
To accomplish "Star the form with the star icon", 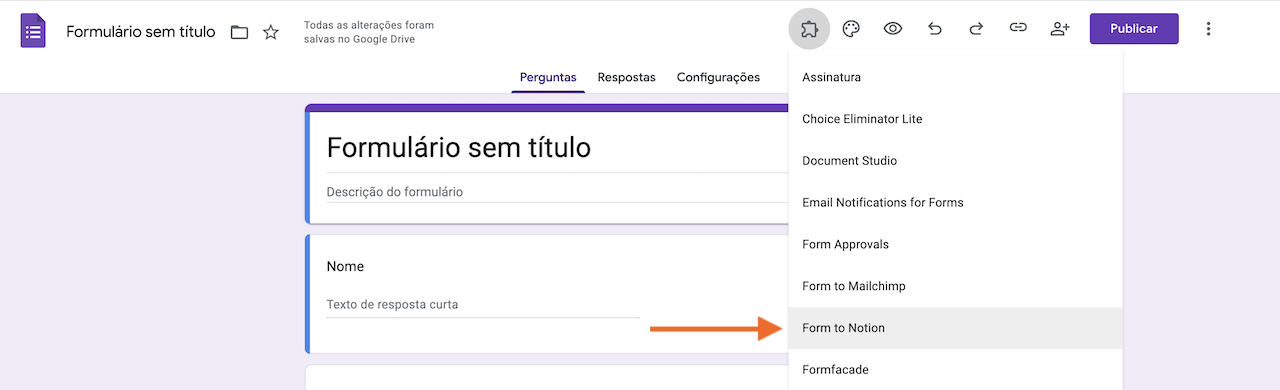I will pos(271,32).
